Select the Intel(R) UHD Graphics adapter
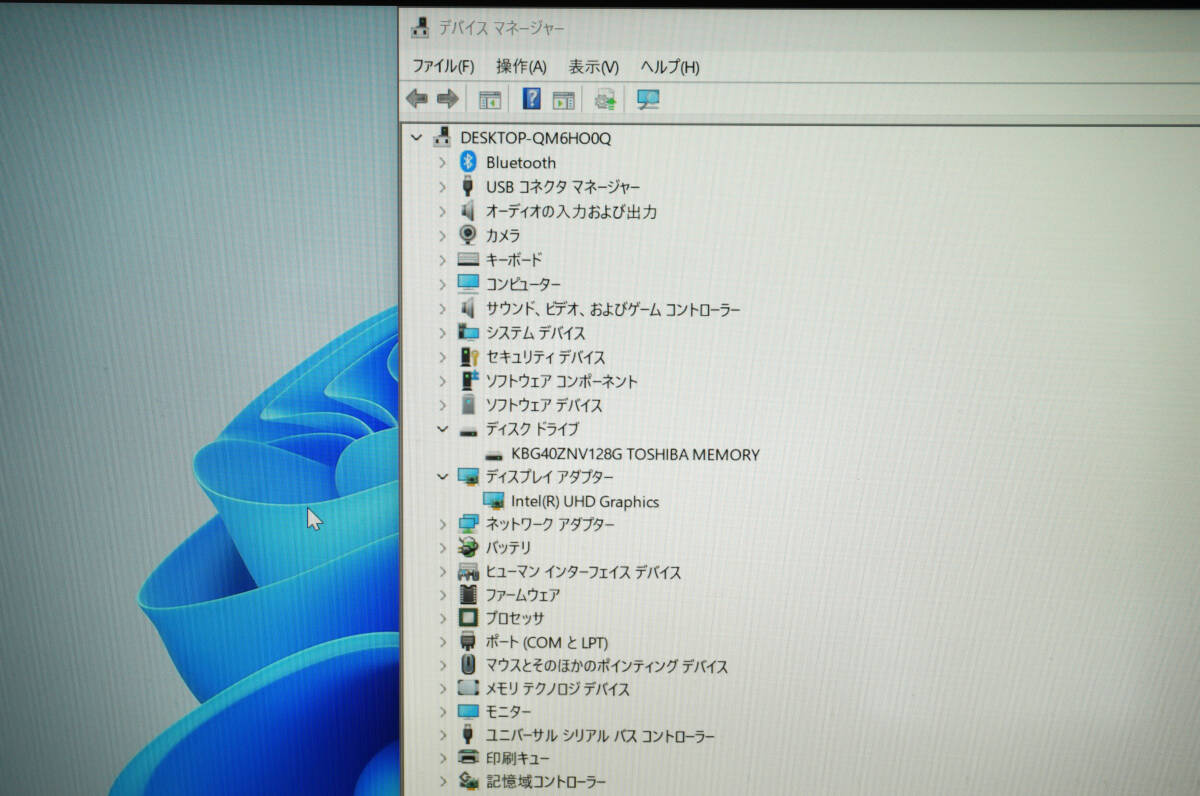This screenshot has height=796, width=1200. (x=585, y=502)
